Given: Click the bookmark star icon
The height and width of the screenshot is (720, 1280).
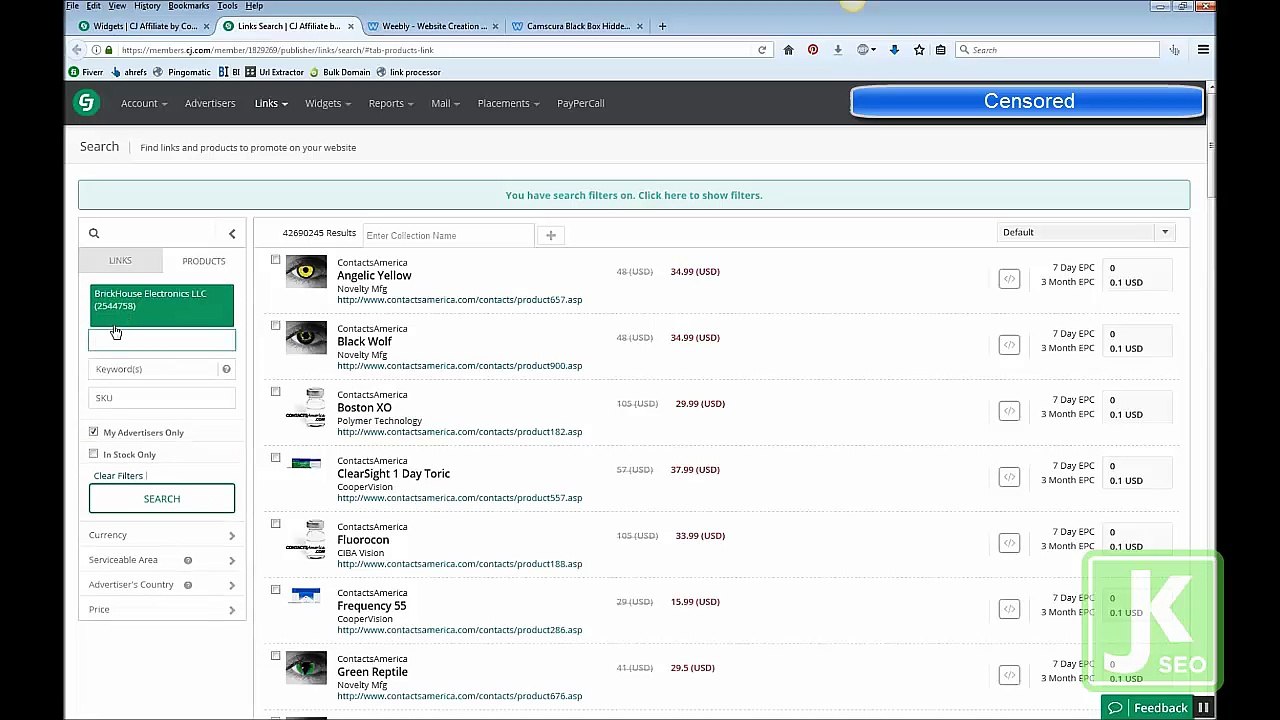Looking at the screenshot, I should (919, 50).
